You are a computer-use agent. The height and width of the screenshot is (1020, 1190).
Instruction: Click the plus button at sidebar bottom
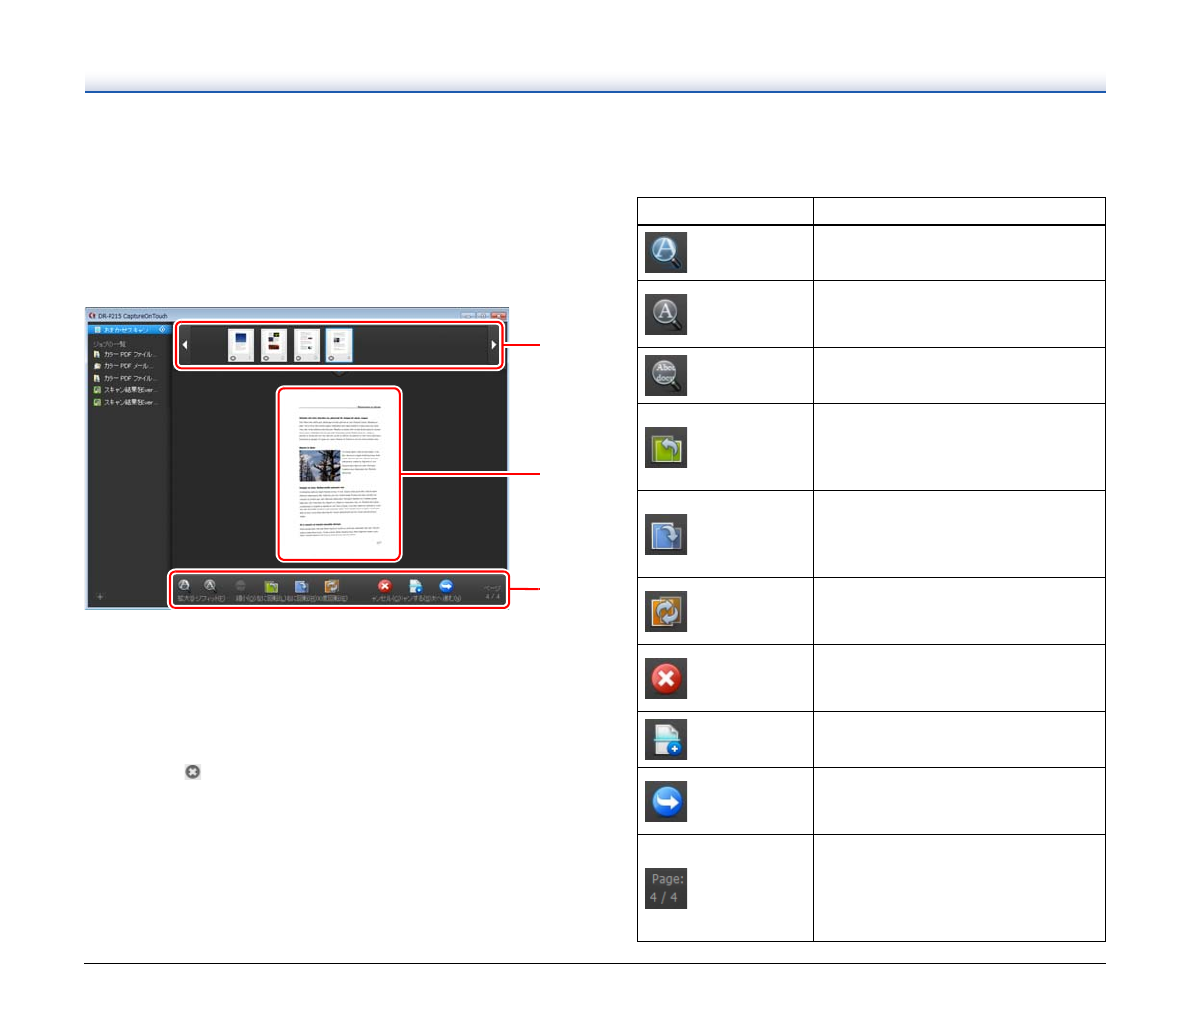(x=100, y=597)
